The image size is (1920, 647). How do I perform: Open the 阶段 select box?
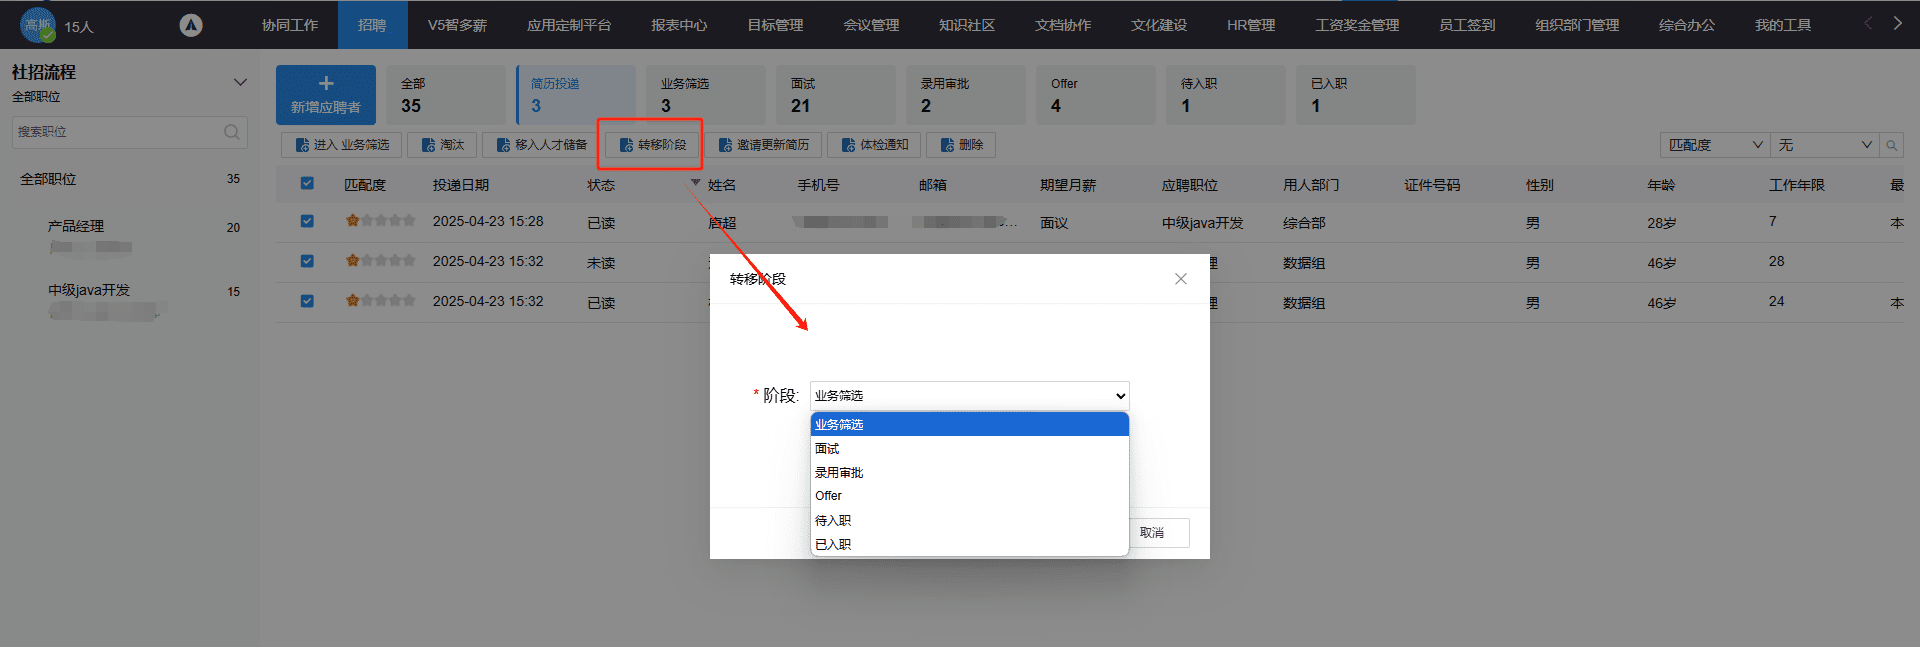click(x=969, y=396)
